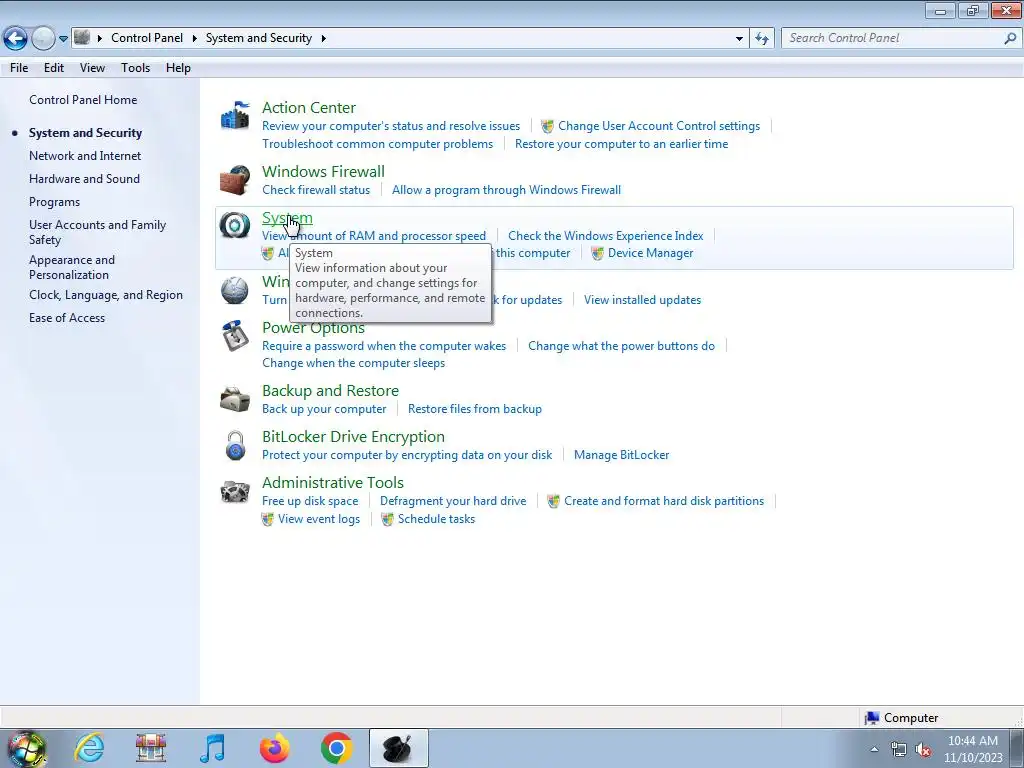Open Hardware and Sound category
This screenshot has height=768, width=1024.
84,179
